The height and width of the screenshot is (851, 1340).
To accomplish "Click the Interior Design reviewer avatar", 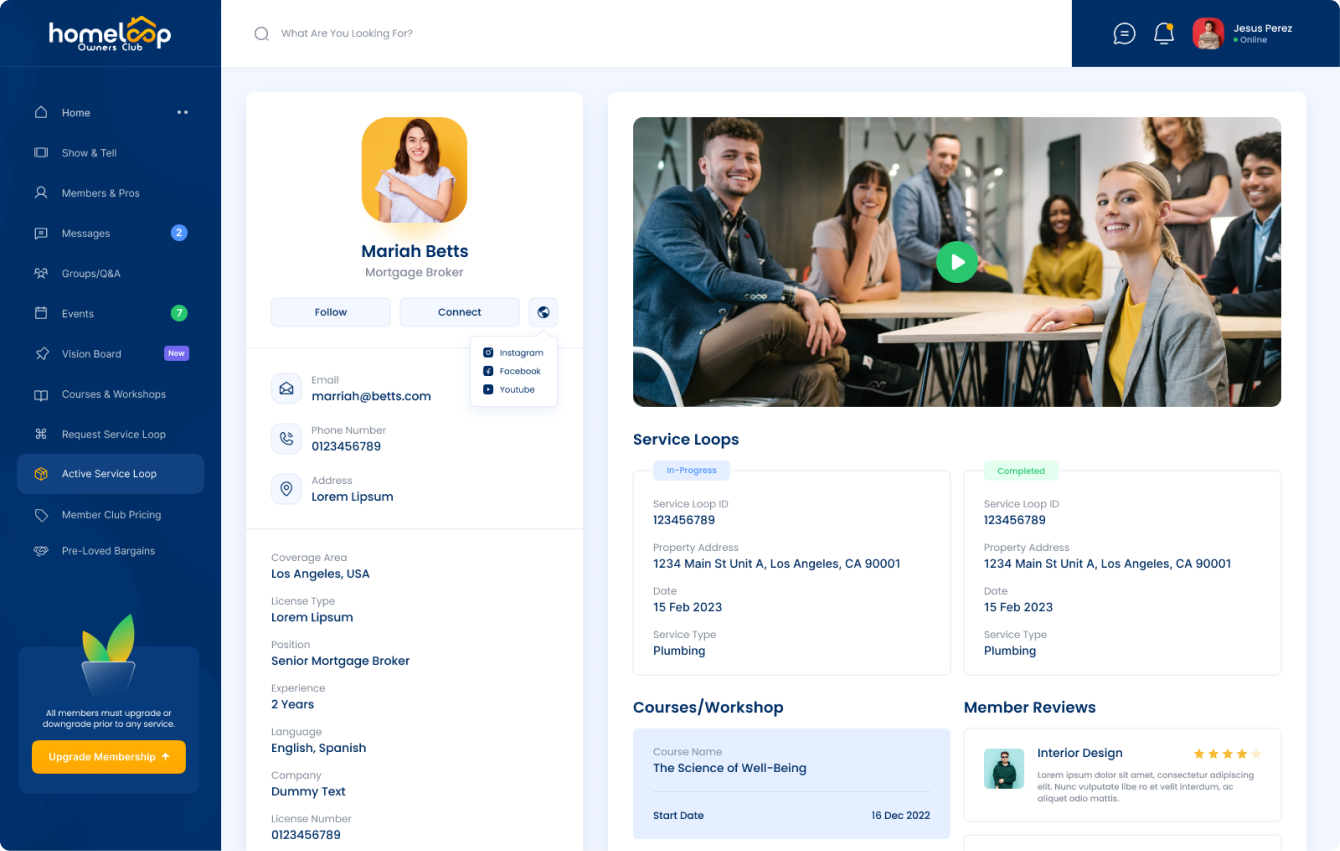I will pyautogui.click(x=1004, y=769).
